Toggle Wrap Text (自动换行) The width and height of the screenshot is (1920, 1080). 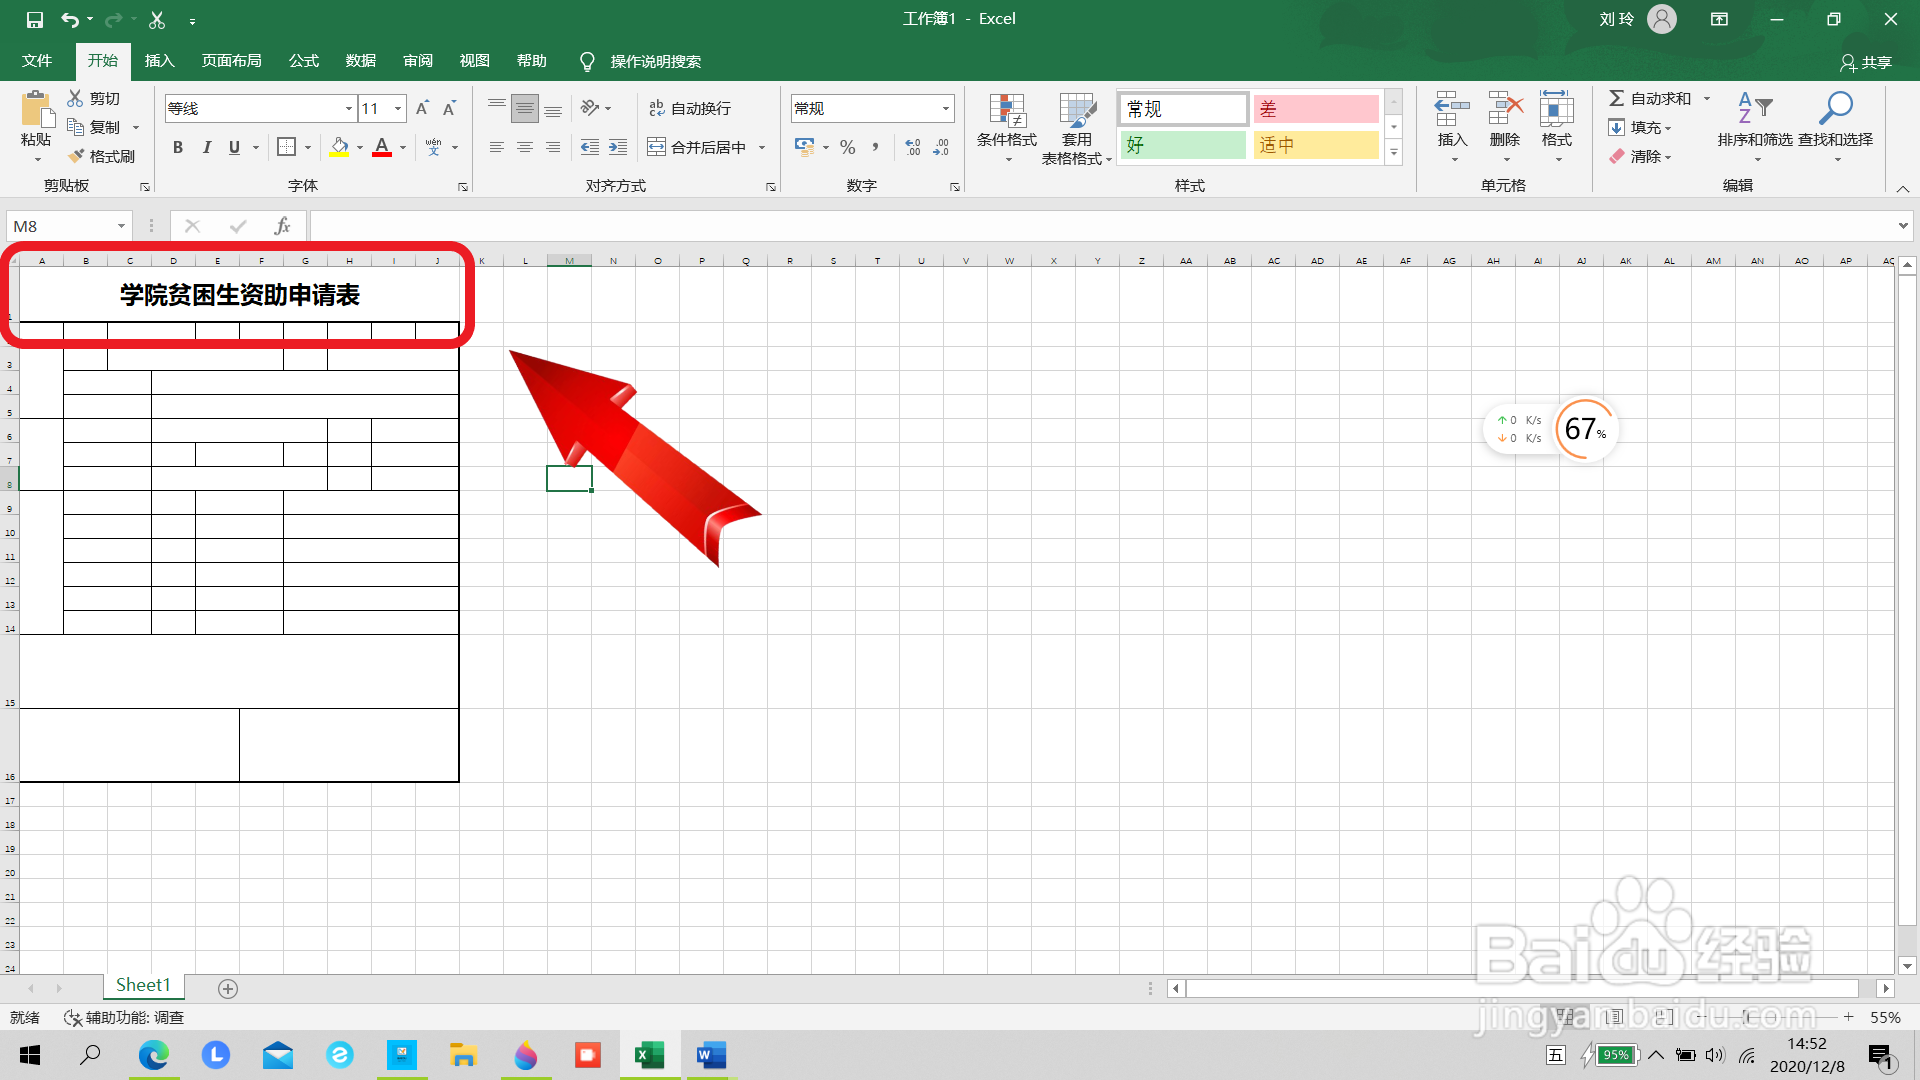(x=690, y=108)
